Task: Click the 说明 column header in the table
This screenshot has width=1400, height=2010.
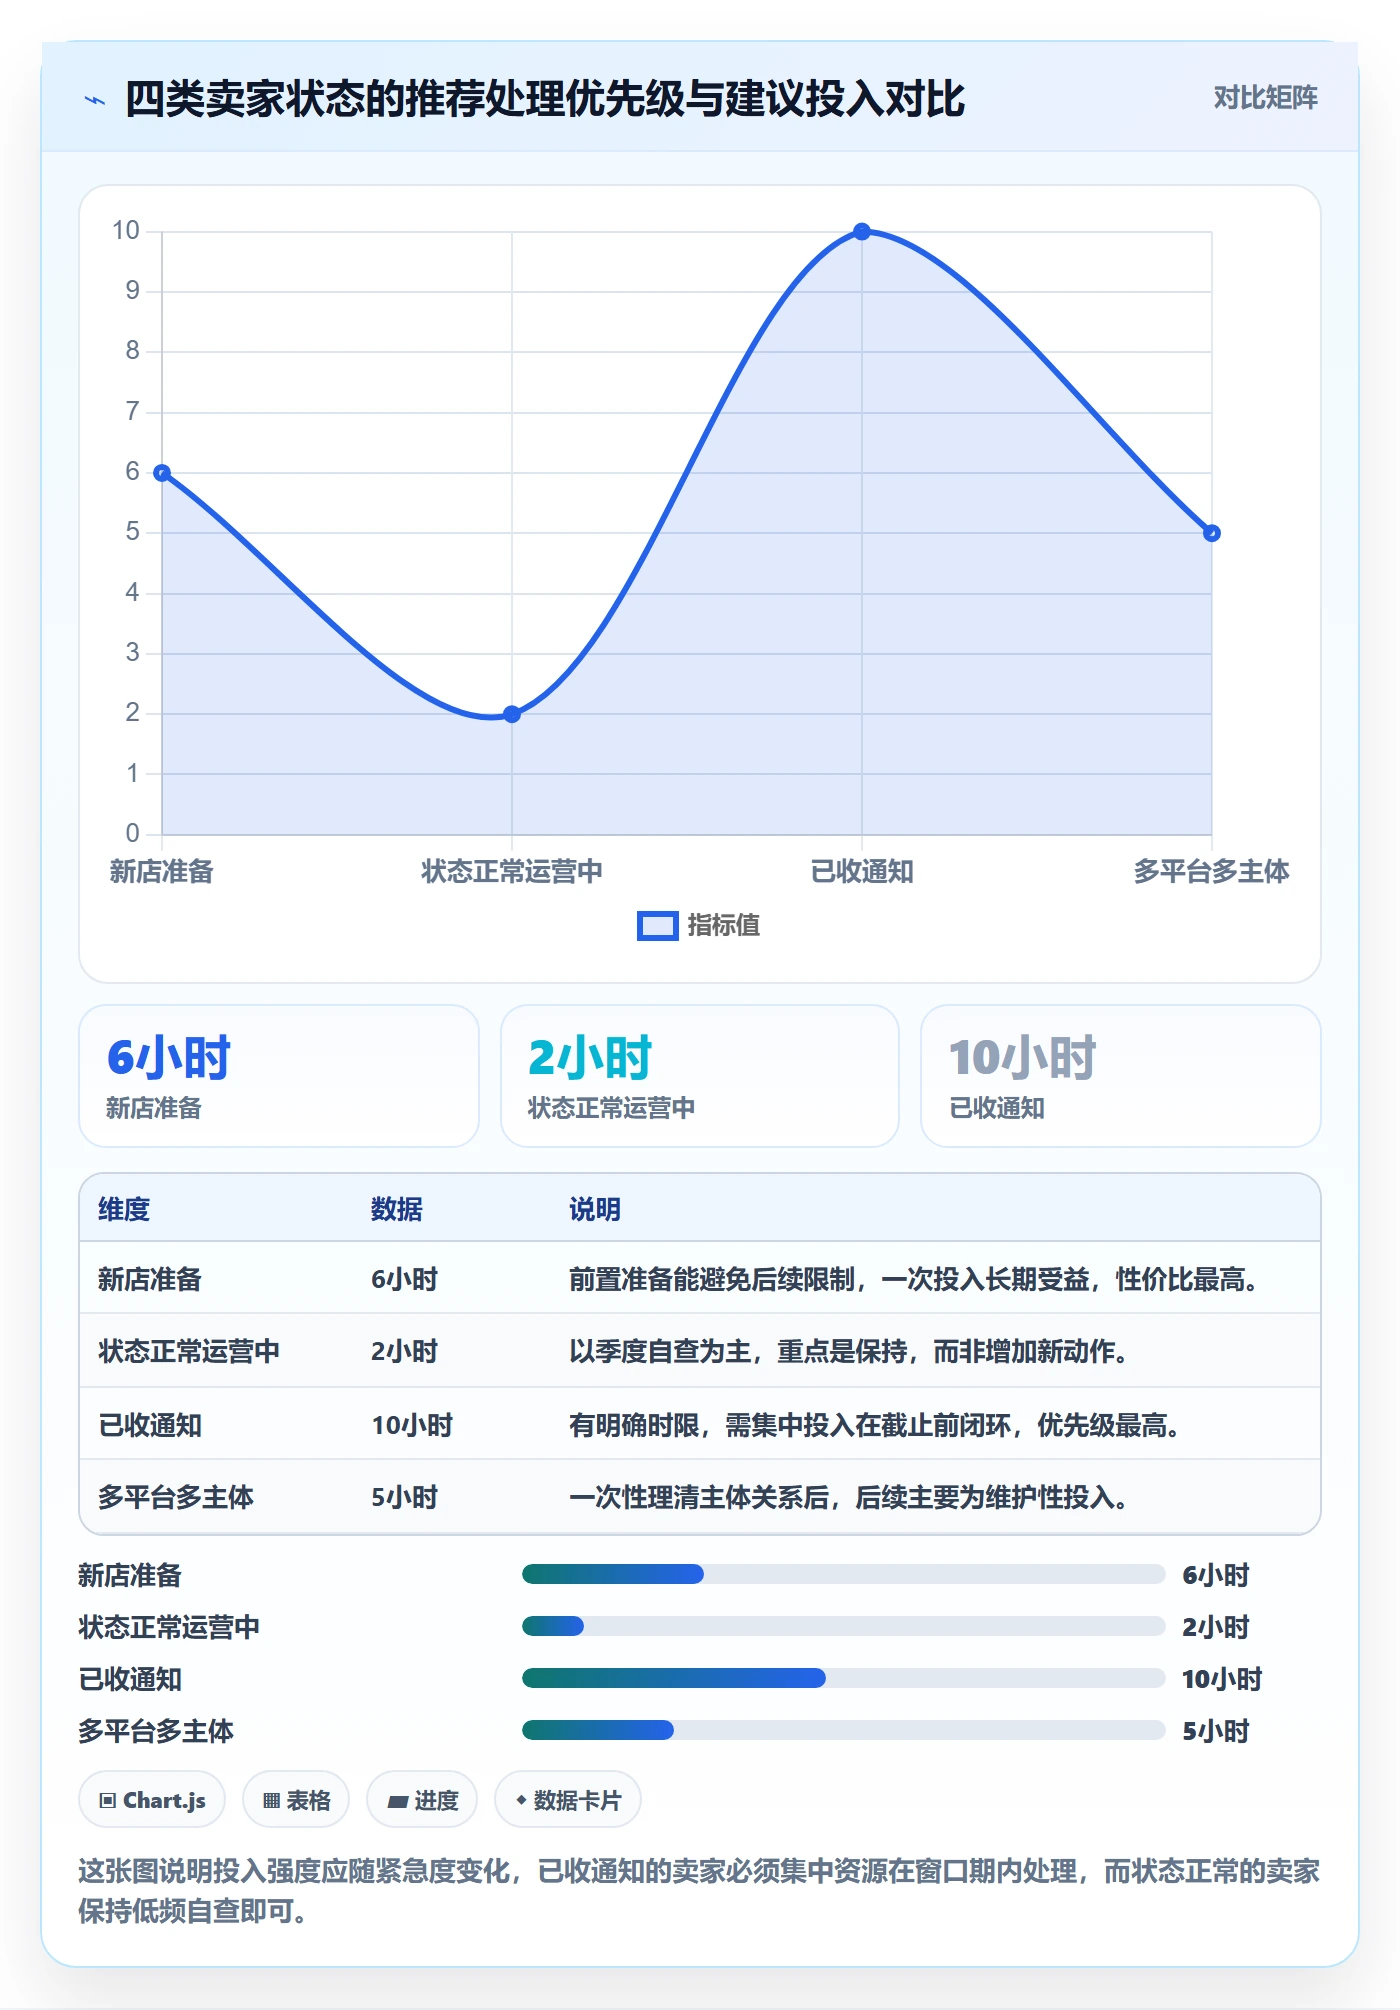Action: click(595, 1209)
